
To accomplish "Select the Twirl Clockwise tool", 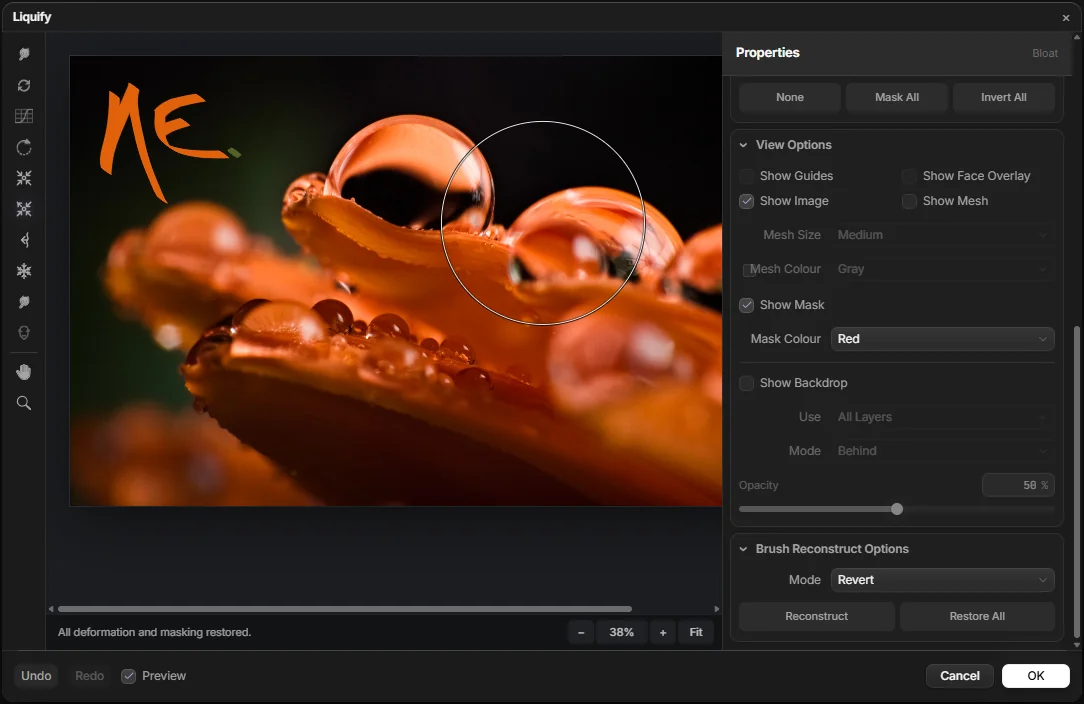I will pyautogui.click(x=24, y=147).
